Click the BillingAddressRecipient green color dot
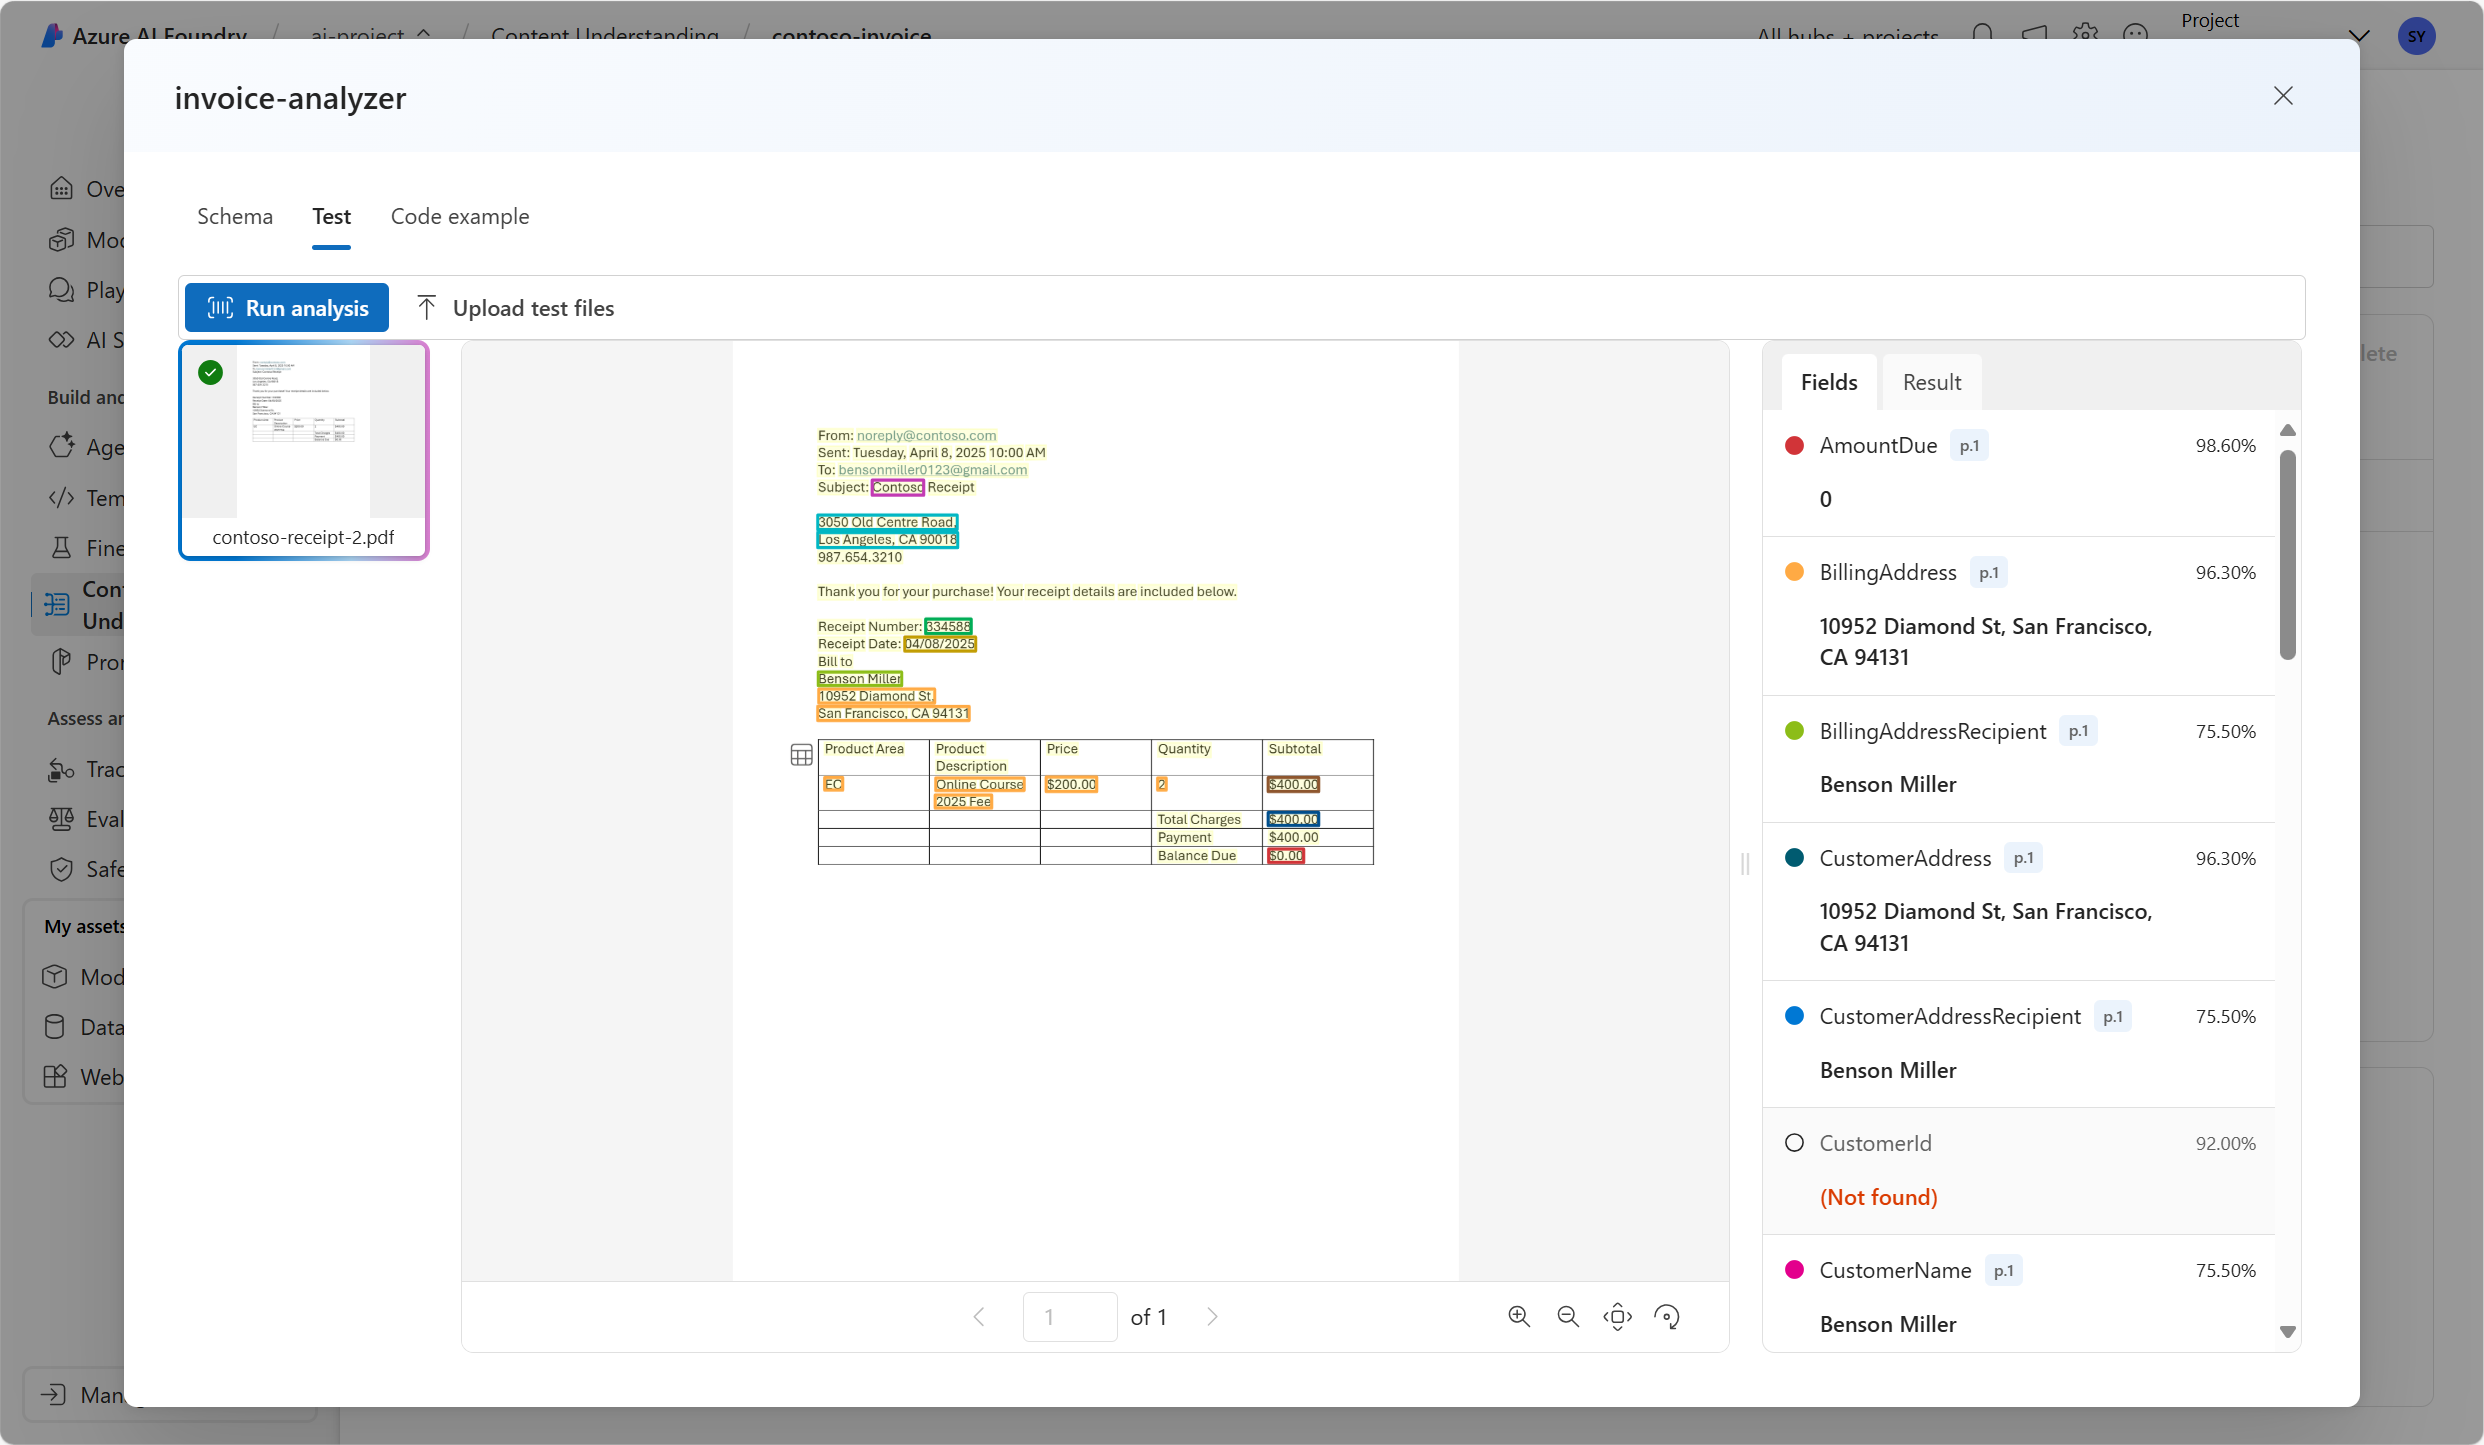2484x1445 pixels. click(x=1794, y=731)
